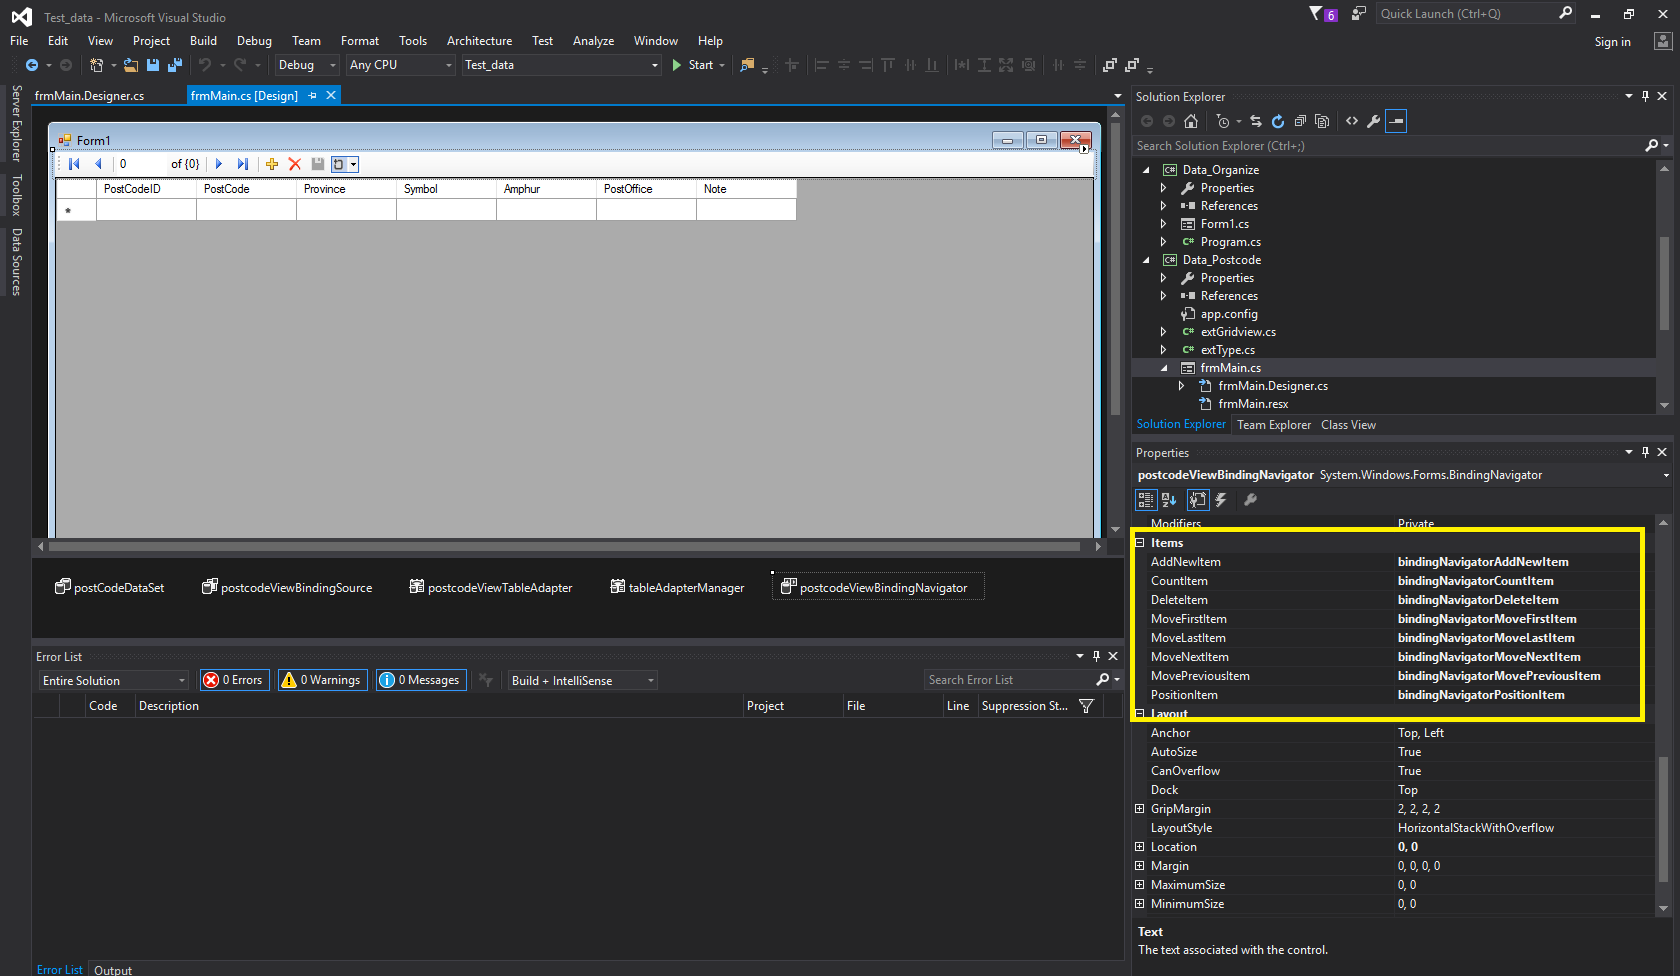Screen dimensions: 1680x976
Task: Collapse the Items property category
Action: click(1140, 543)
